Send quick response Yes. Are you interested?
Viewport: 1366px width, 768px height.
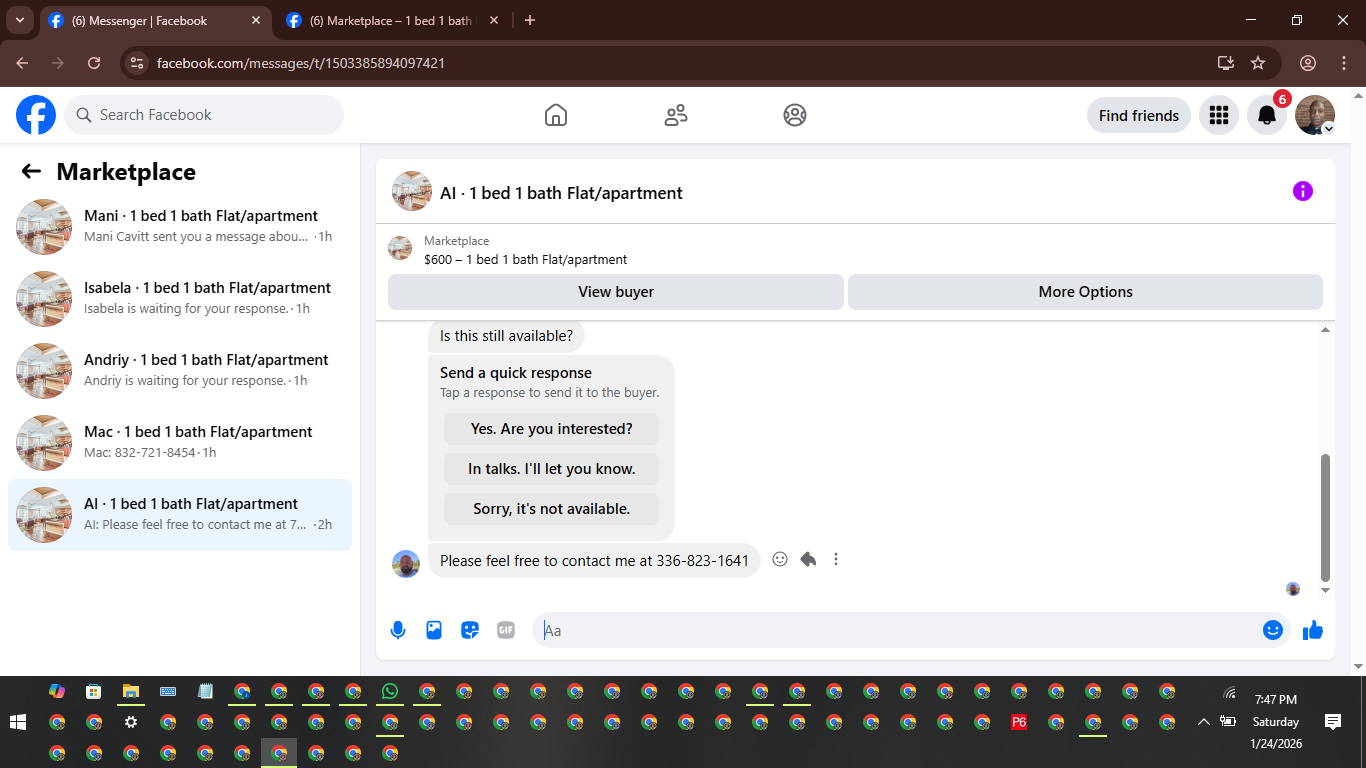pyautogui.click(x=551, y=429)
